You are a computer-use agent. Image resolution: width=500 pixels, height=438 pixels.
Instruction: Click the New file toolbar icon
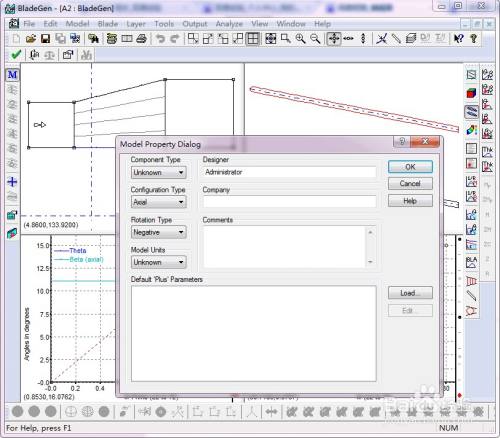[16, 39]
